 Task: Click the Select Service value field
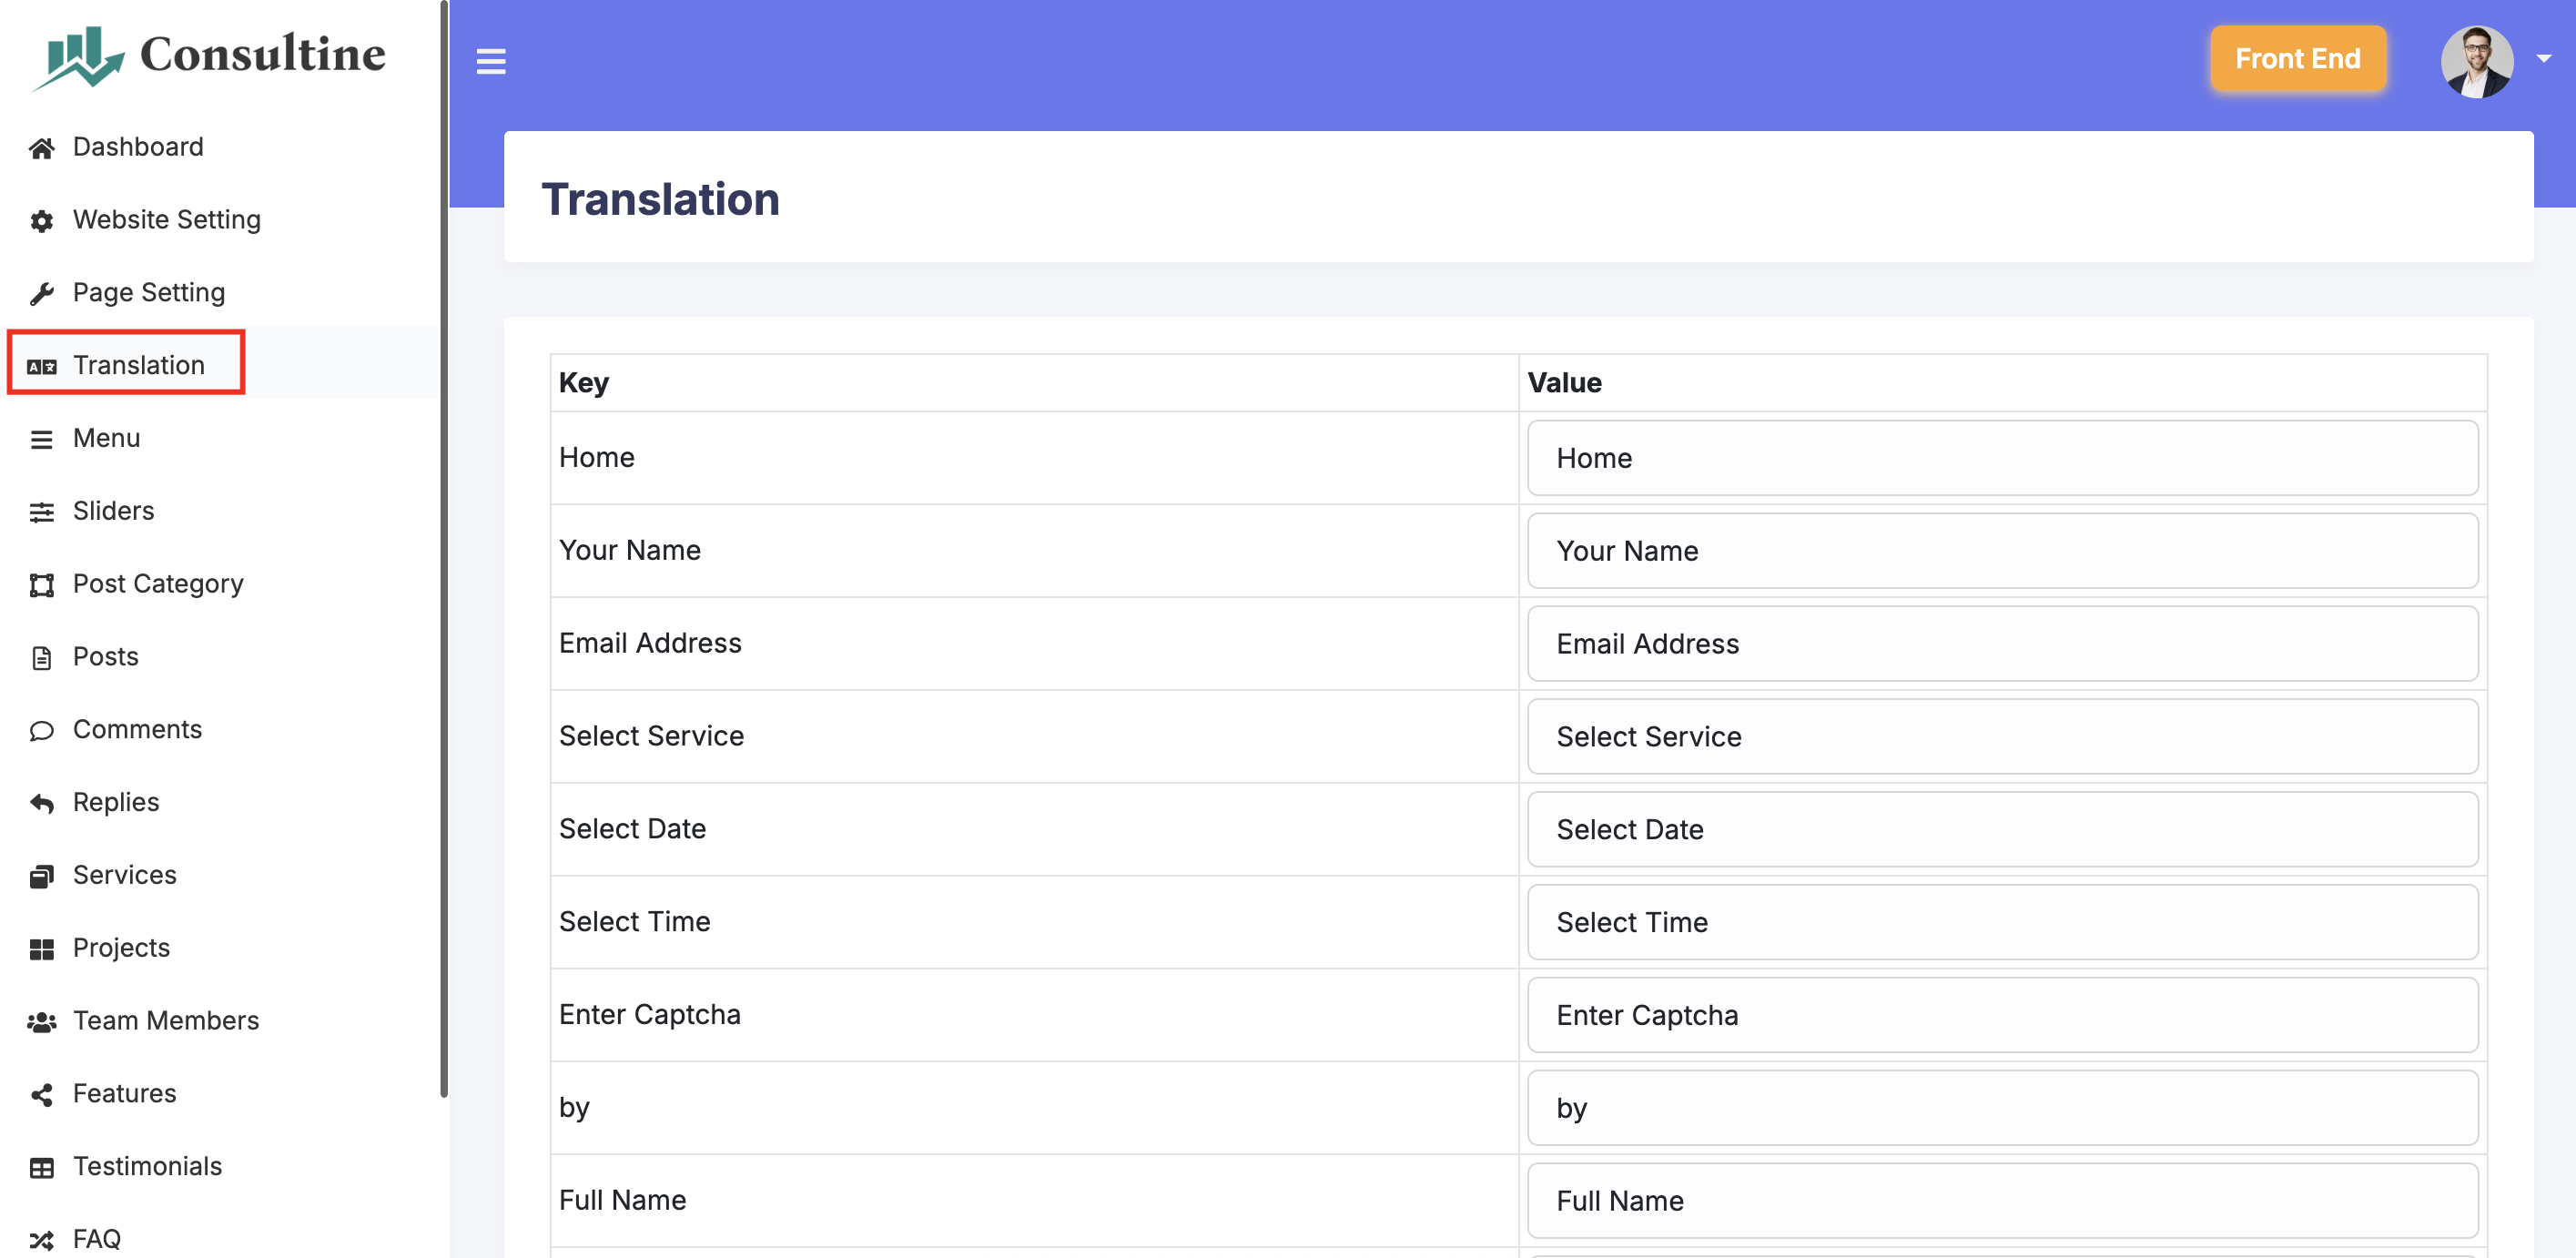pyautogui.click(x=2001, y=737)
